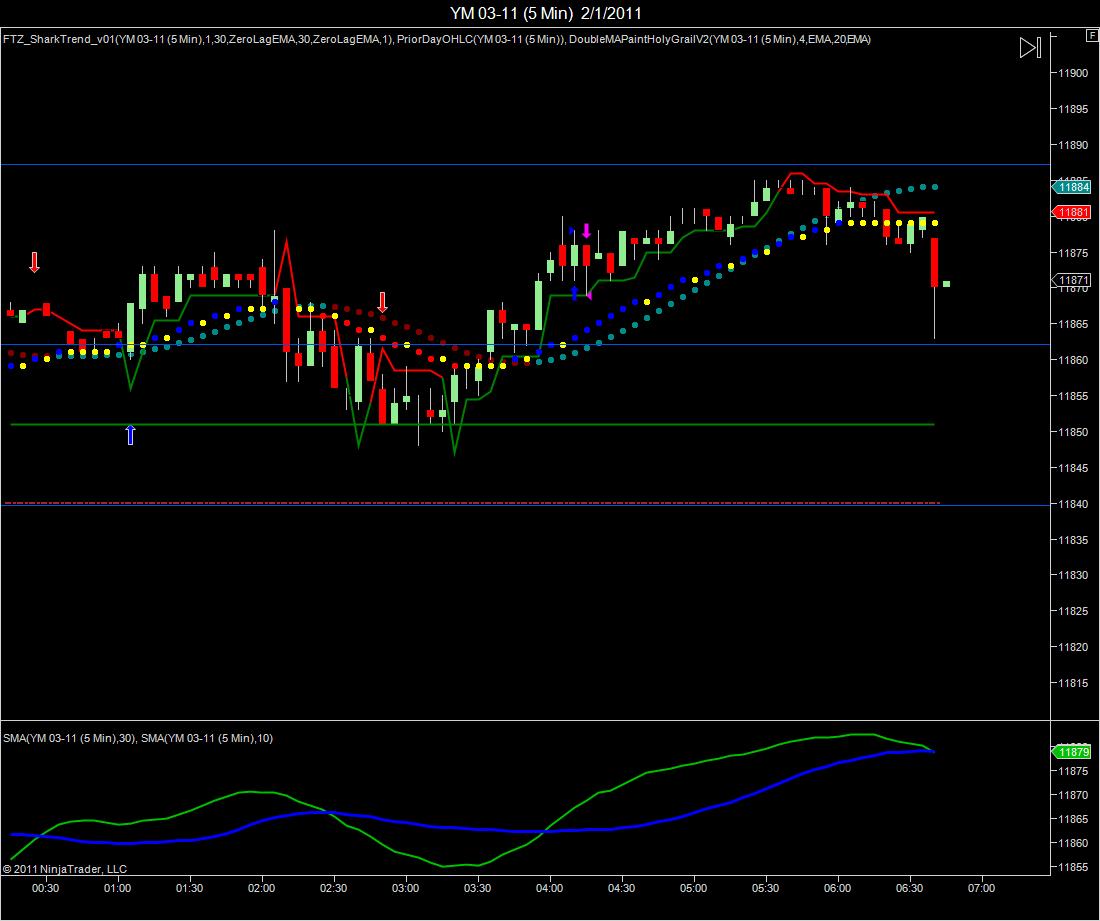Select the pink dashed line near 11840
Viewport: 1100px width, 921px height.
(x=472, y=503)
